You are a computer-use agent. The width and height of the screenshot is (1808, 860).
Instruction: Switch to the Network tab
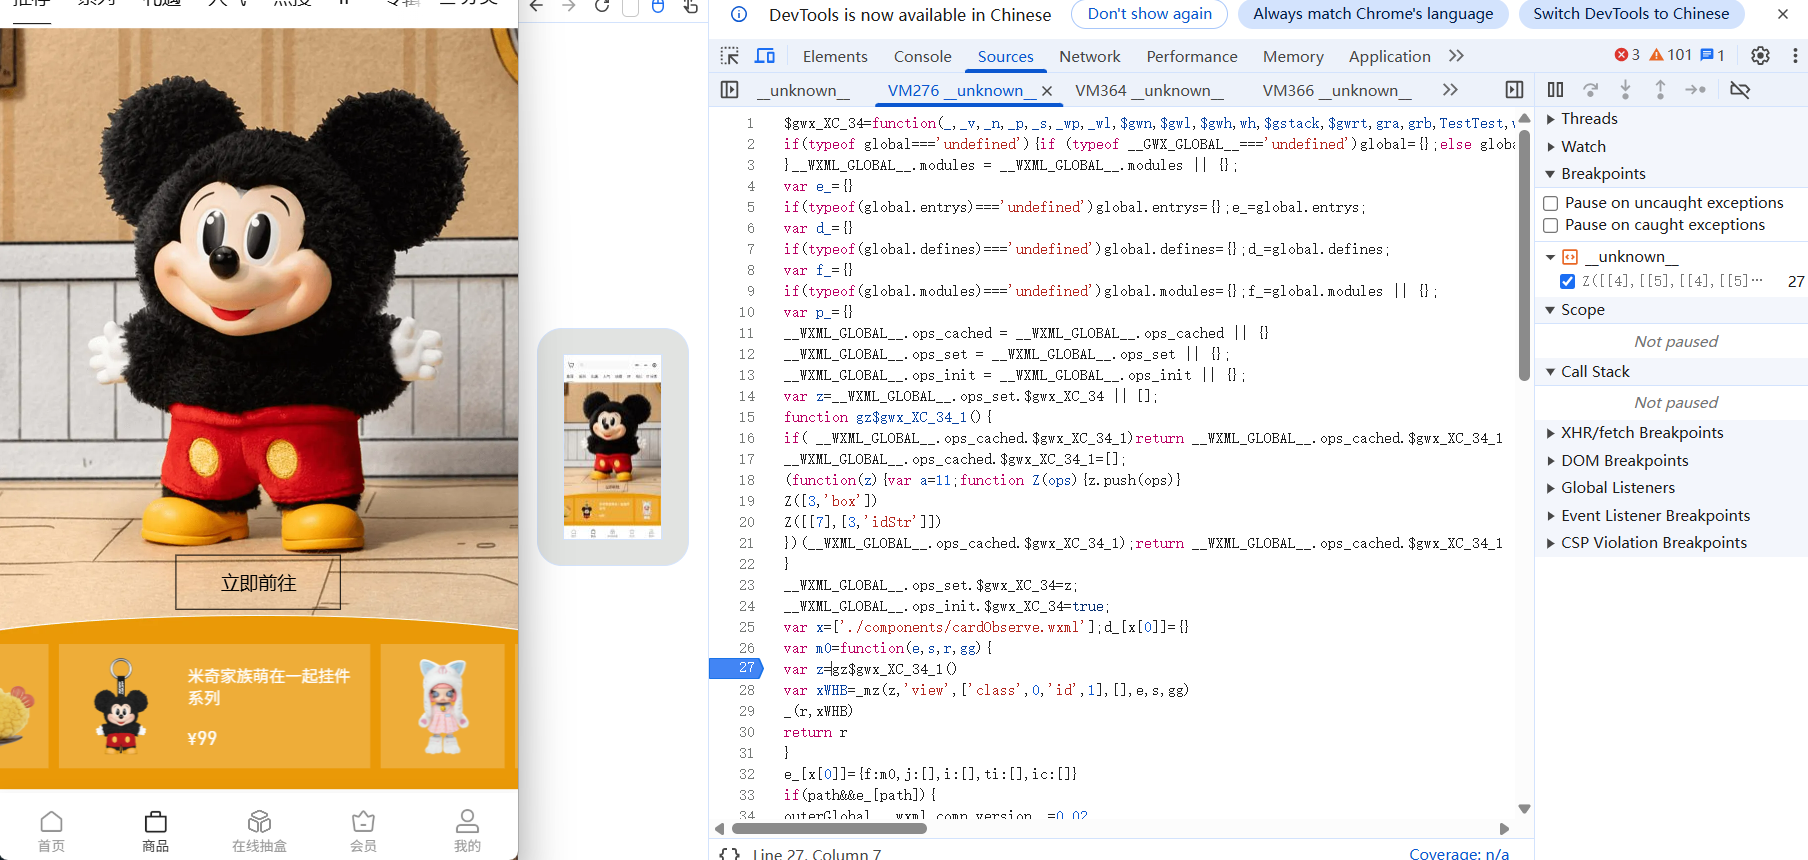1089,56
